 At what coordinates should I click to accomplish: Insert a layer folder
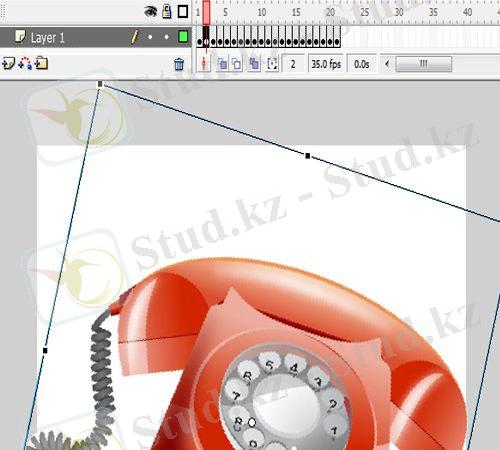click(x=41, y=63)
